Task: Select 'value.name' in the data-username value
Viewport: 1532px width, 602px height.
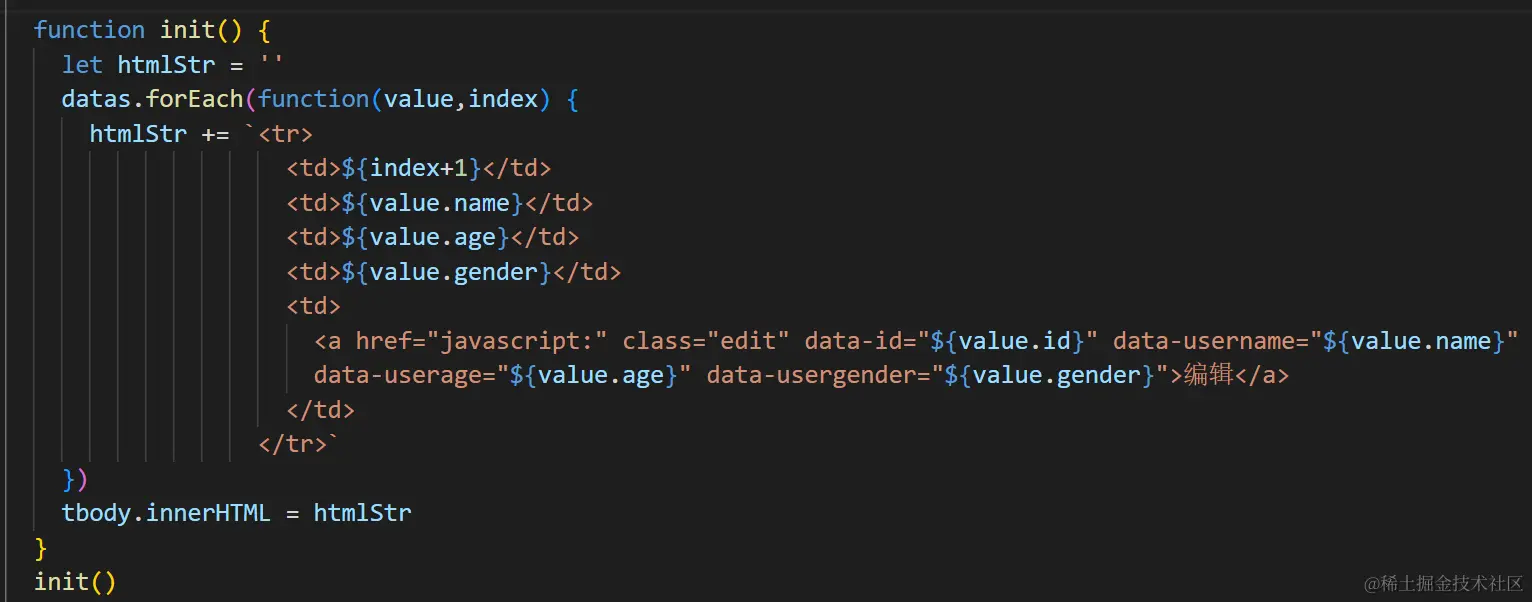Action: tap(1422, 341)
